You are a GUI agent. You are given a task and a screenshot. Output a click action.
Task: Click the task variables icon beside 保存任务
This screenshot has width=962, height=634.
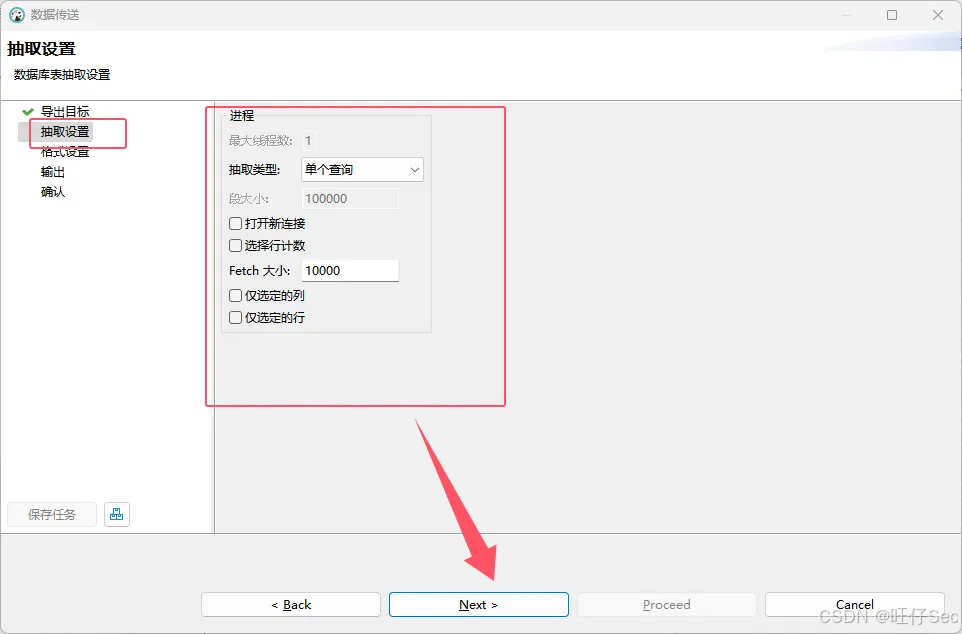click(x=117, y=514)
